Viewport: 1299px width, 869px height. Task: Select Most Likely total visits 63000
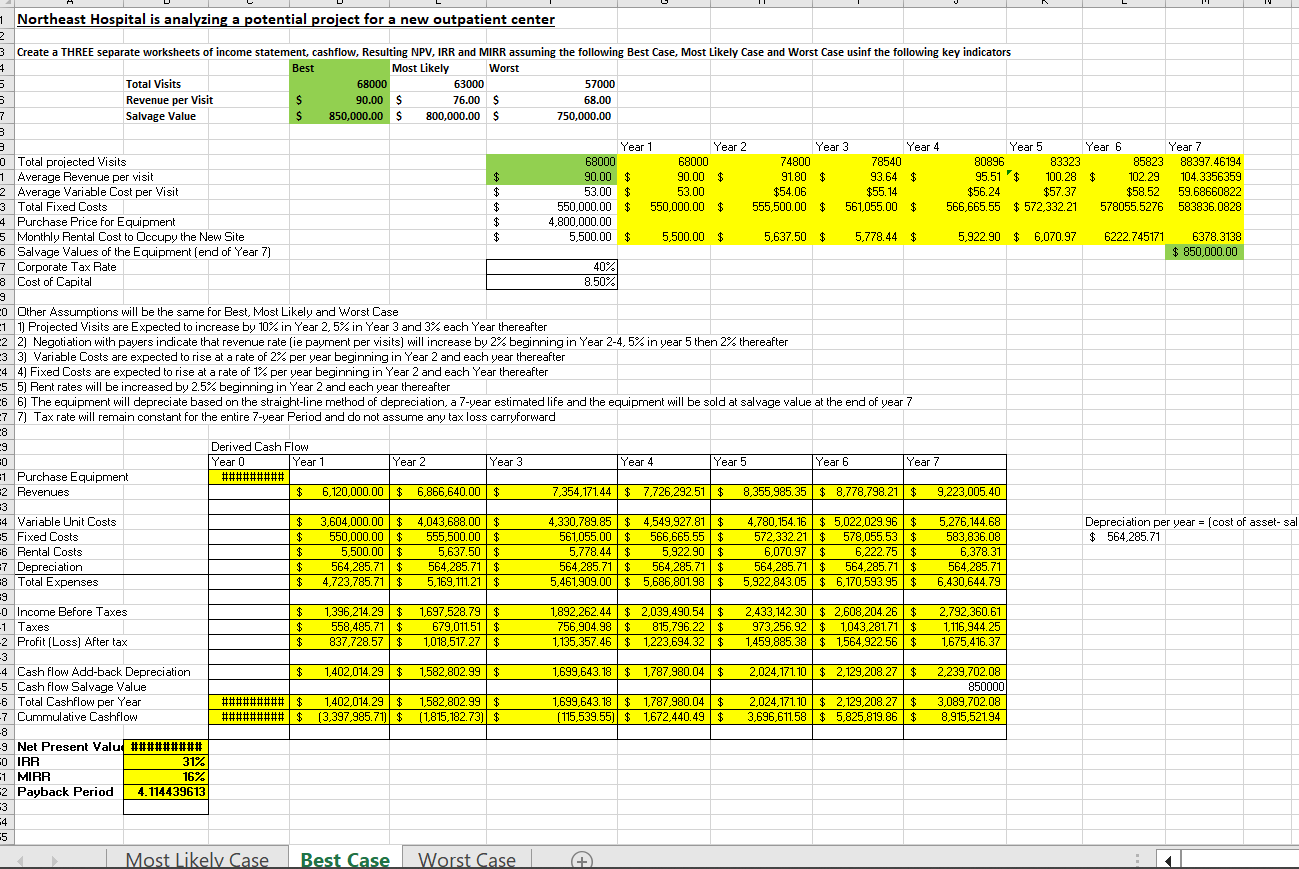[x=437, y=84]
